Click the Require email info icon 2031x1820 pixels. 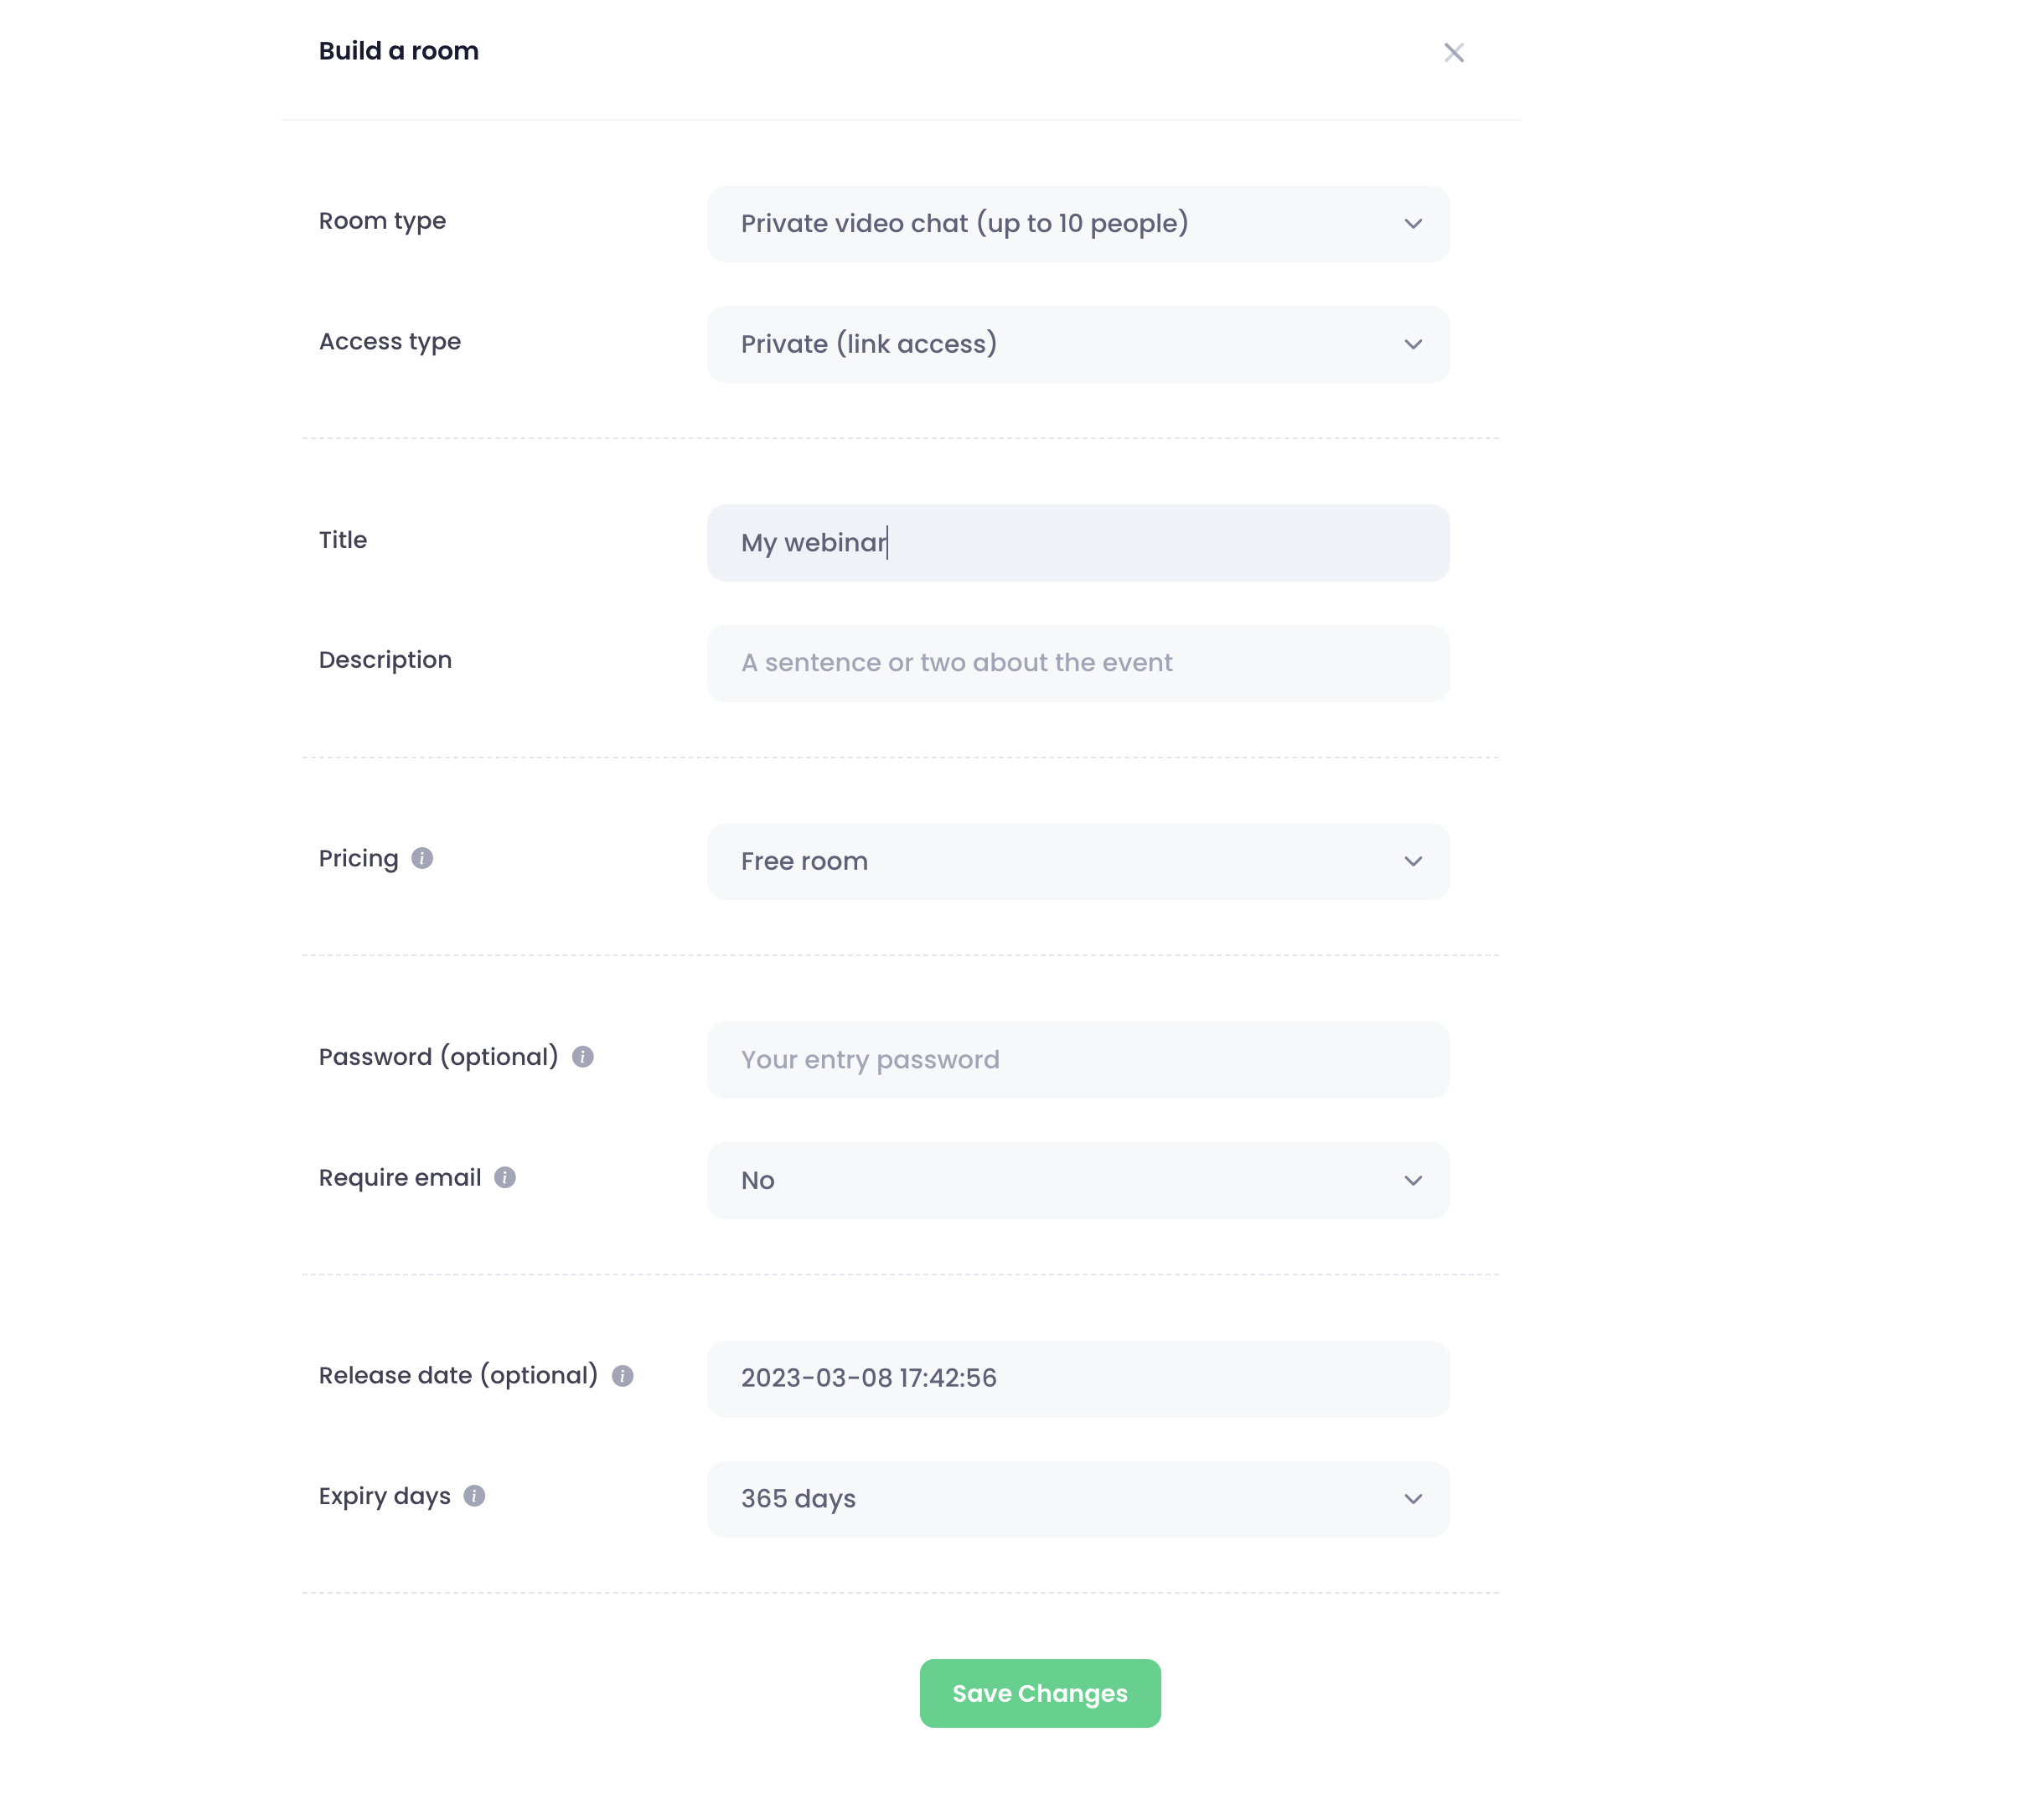[x=505, y=1177]
